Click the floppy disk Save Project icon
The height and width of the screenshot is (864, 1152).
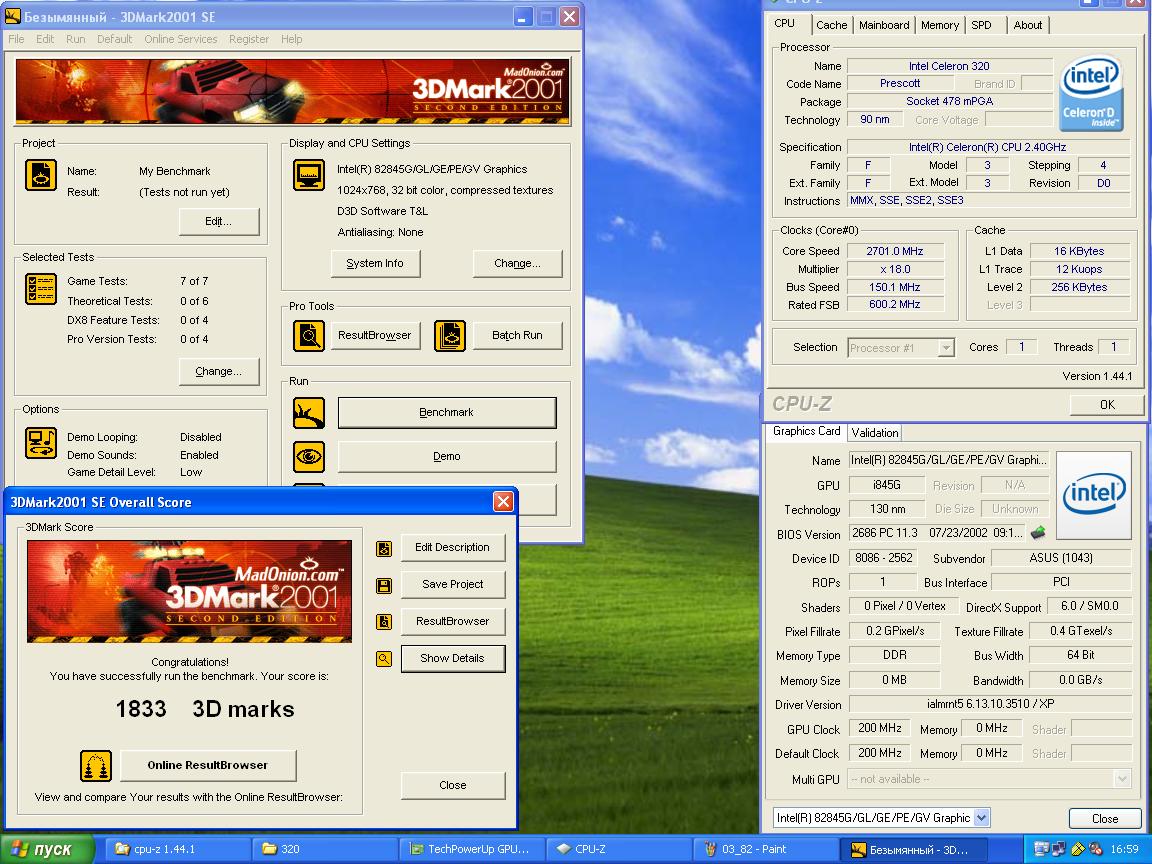point(384,586)
